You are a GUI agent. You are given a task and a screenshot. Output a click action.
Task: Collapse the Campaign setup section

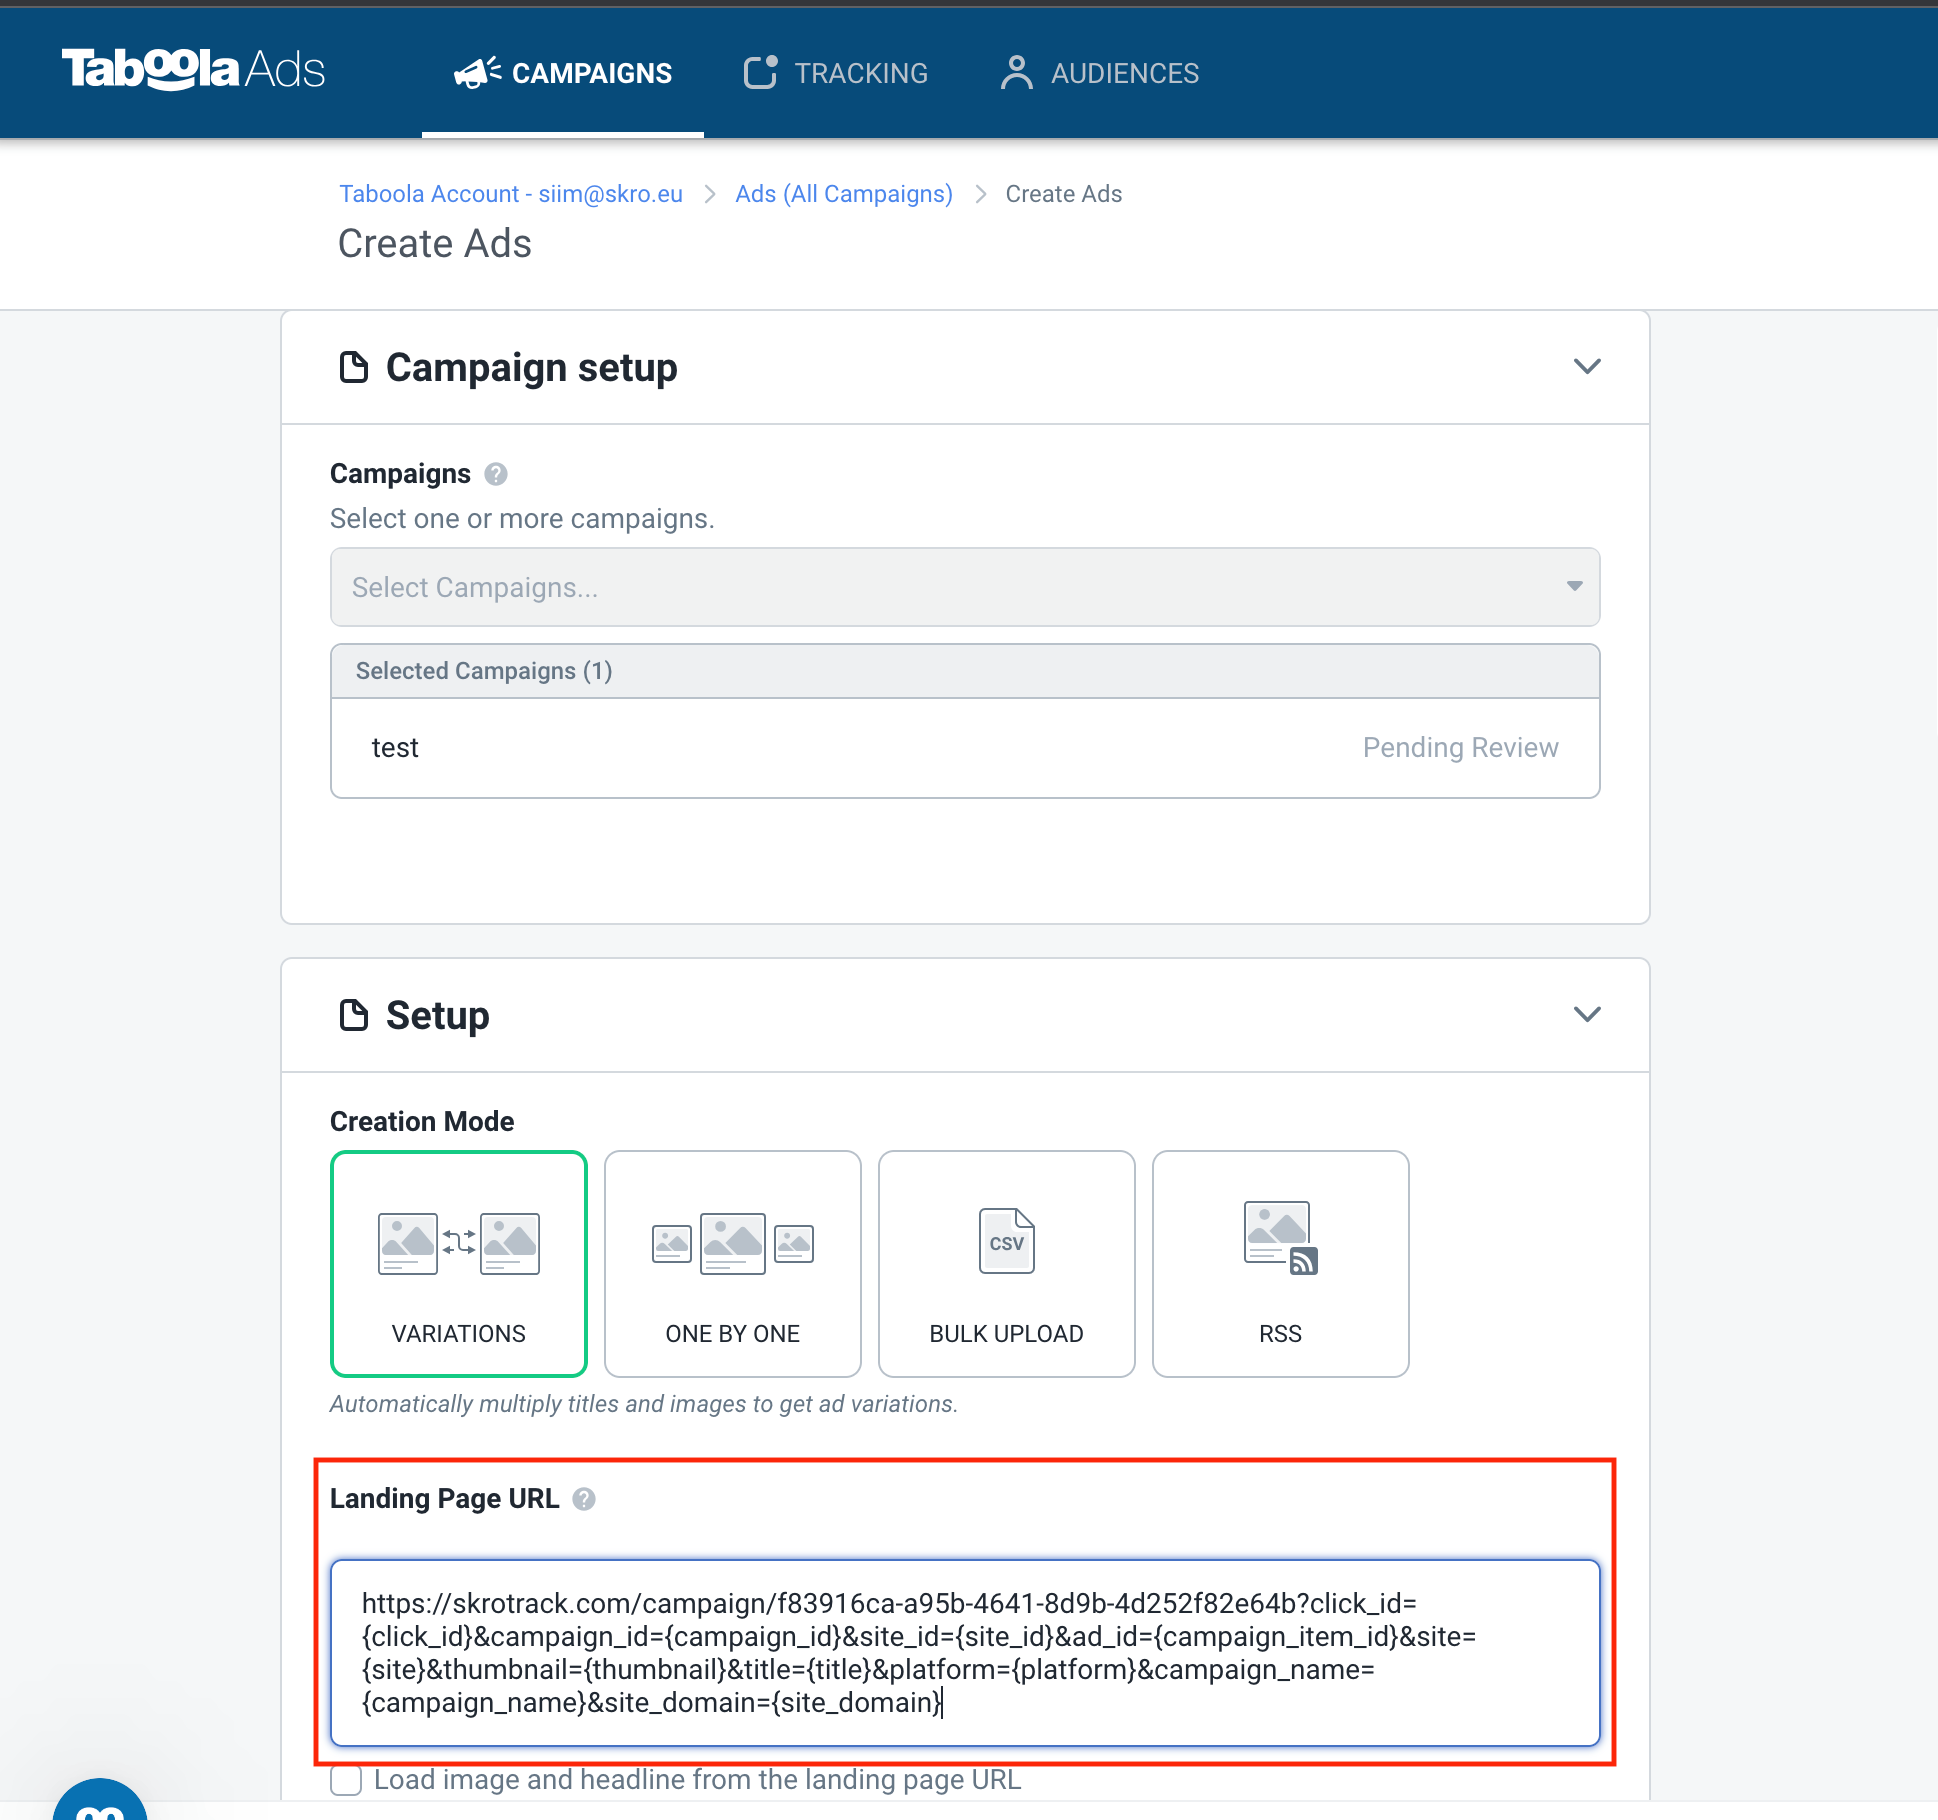coord(1587,367)
